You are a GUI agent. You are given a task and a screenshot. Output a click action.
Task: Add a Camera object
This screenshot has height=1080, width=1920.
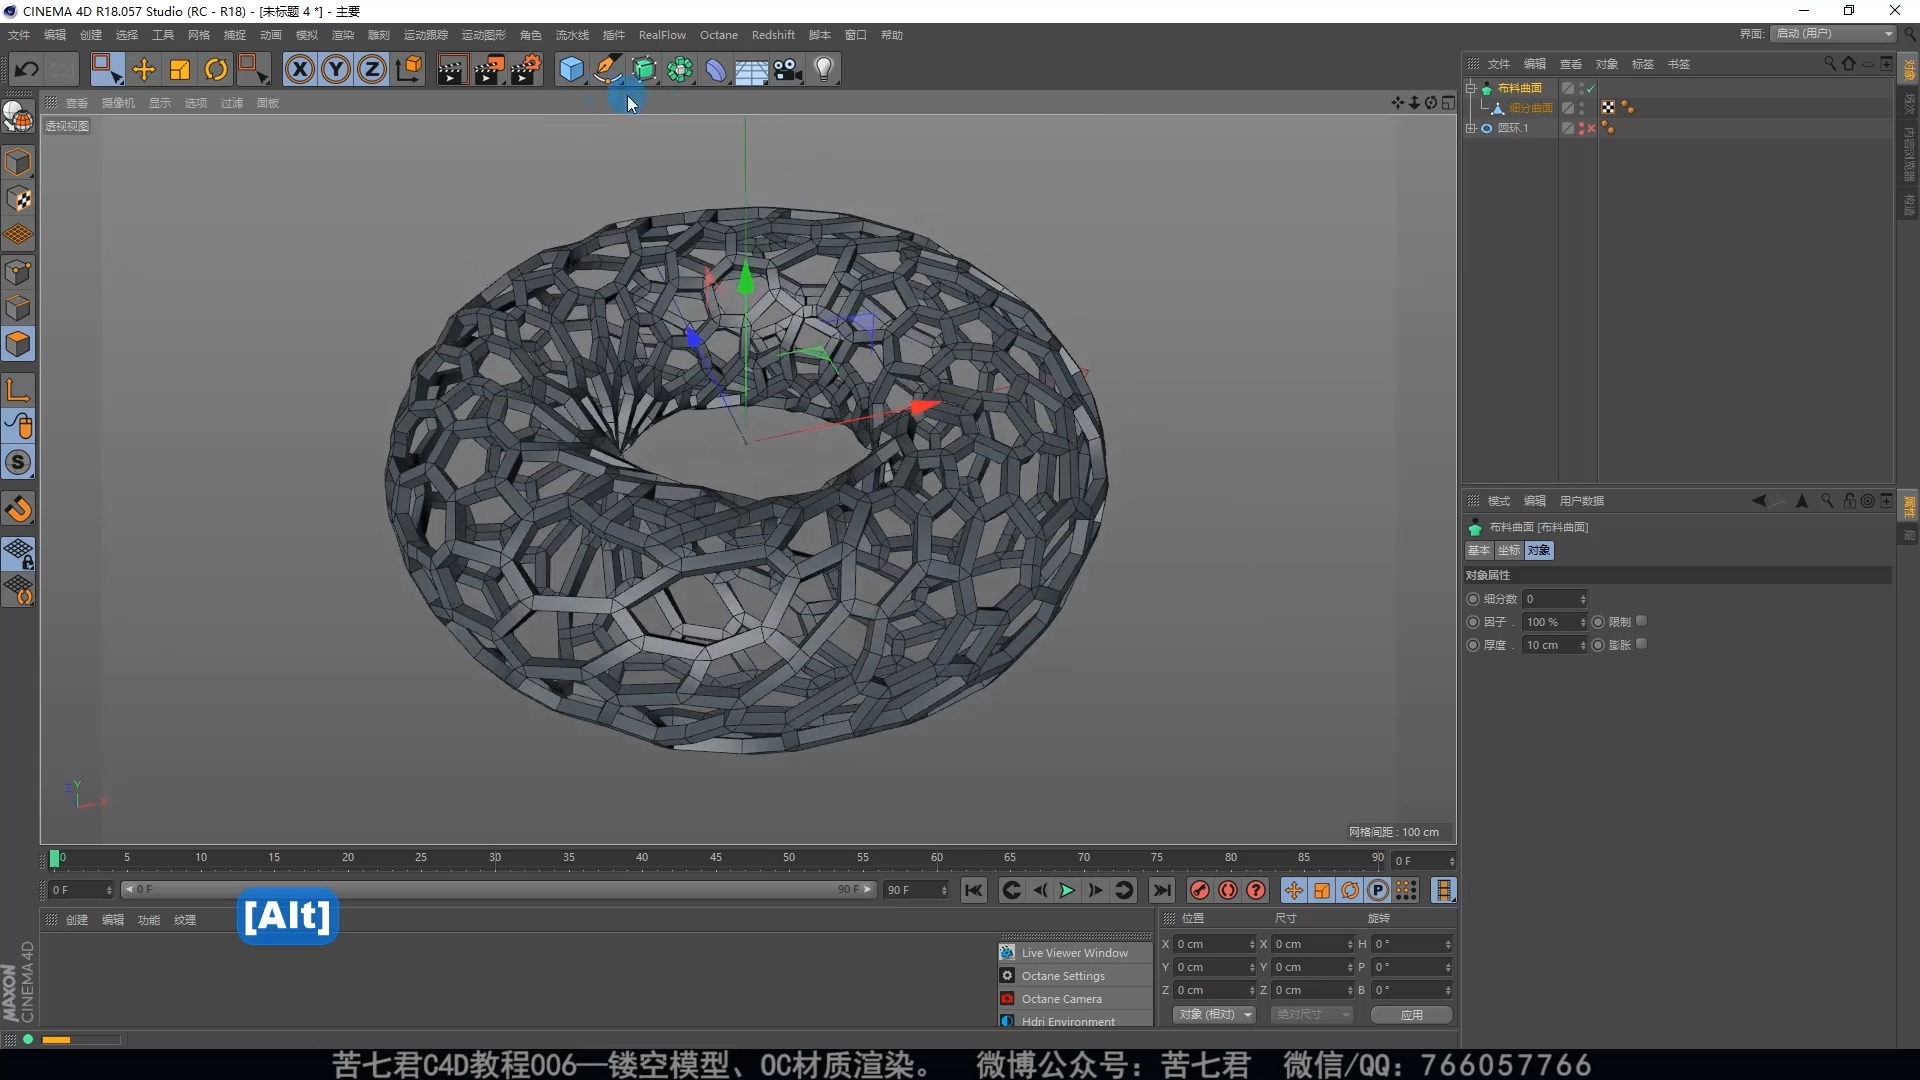click(788, 69)
